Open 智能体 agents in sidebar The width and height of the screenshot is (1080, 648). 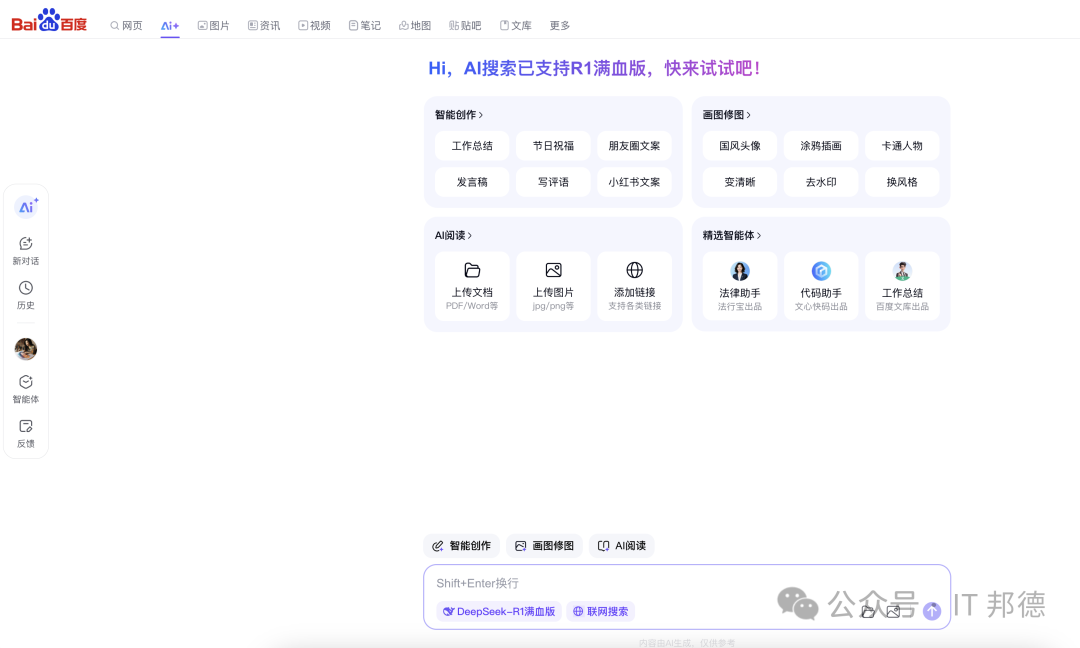(x=26, y=389)
